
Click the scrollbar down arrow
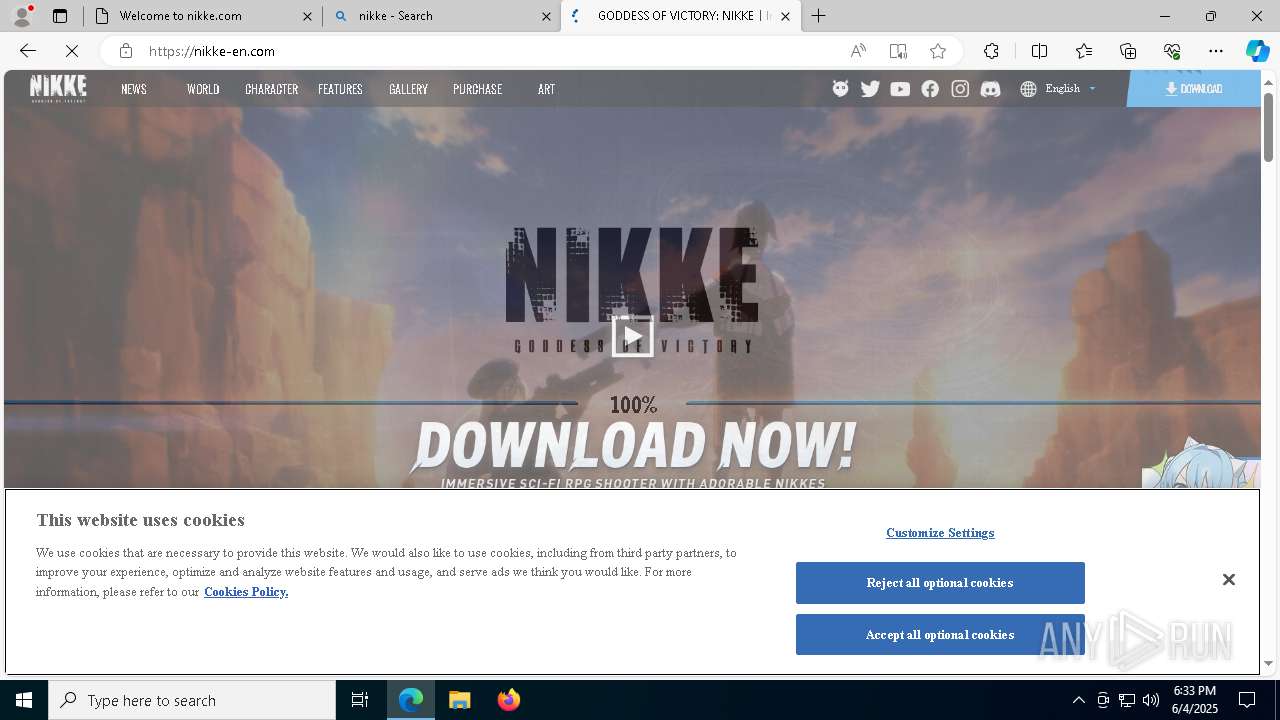[x=1269, y=663]
